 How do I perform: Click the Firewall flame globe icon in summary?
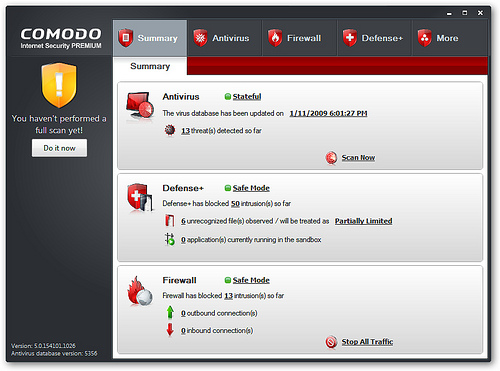point(140,291)
